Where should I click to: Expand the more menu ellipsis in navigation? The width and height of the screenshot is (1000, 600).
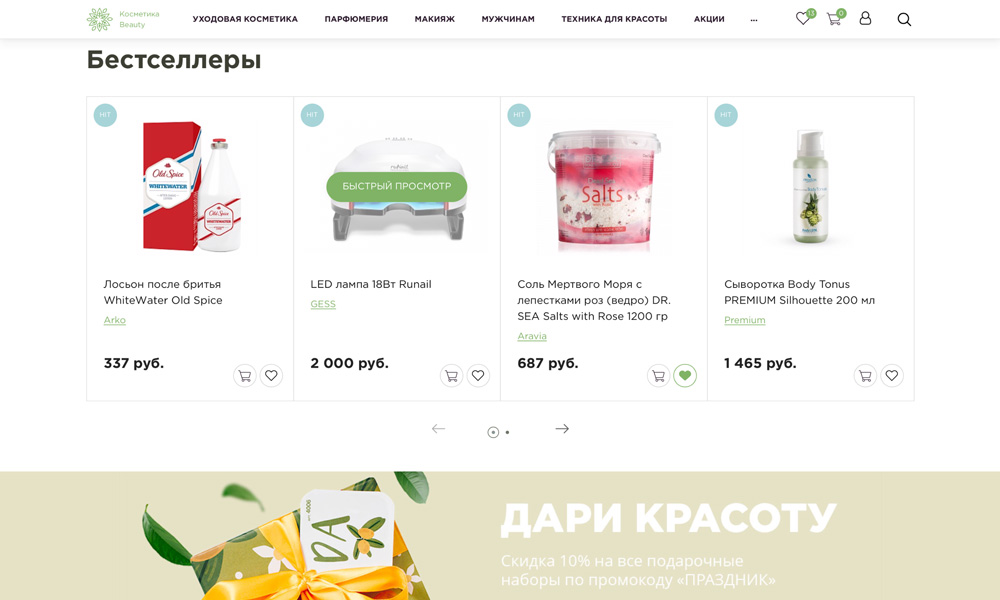[x=754, y=19]
